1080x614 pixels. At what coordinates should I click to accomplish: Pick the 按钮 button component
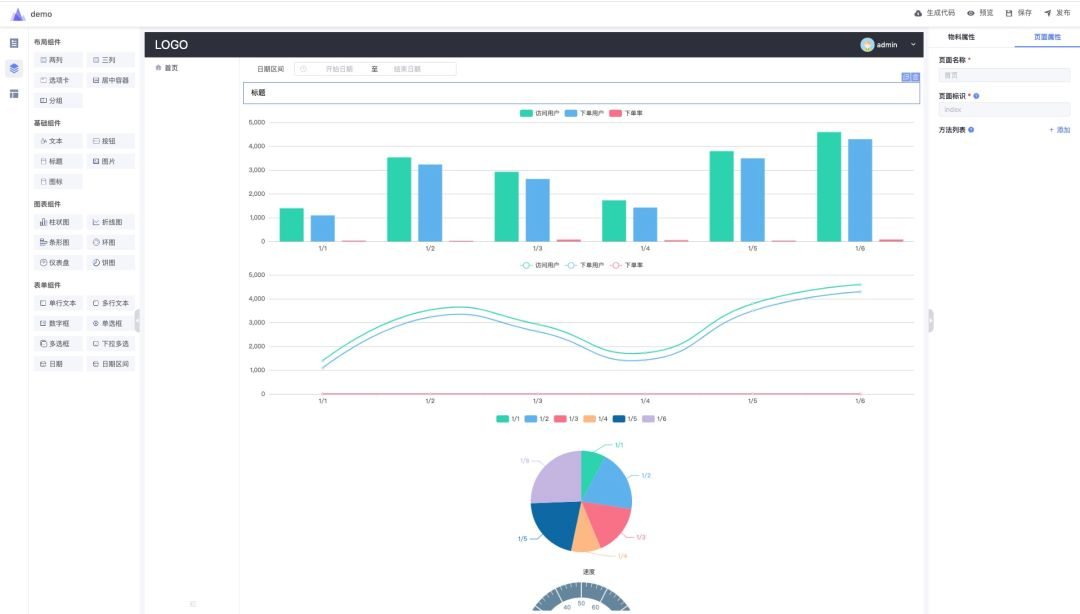pyautogui.click(x=110, y=141)
